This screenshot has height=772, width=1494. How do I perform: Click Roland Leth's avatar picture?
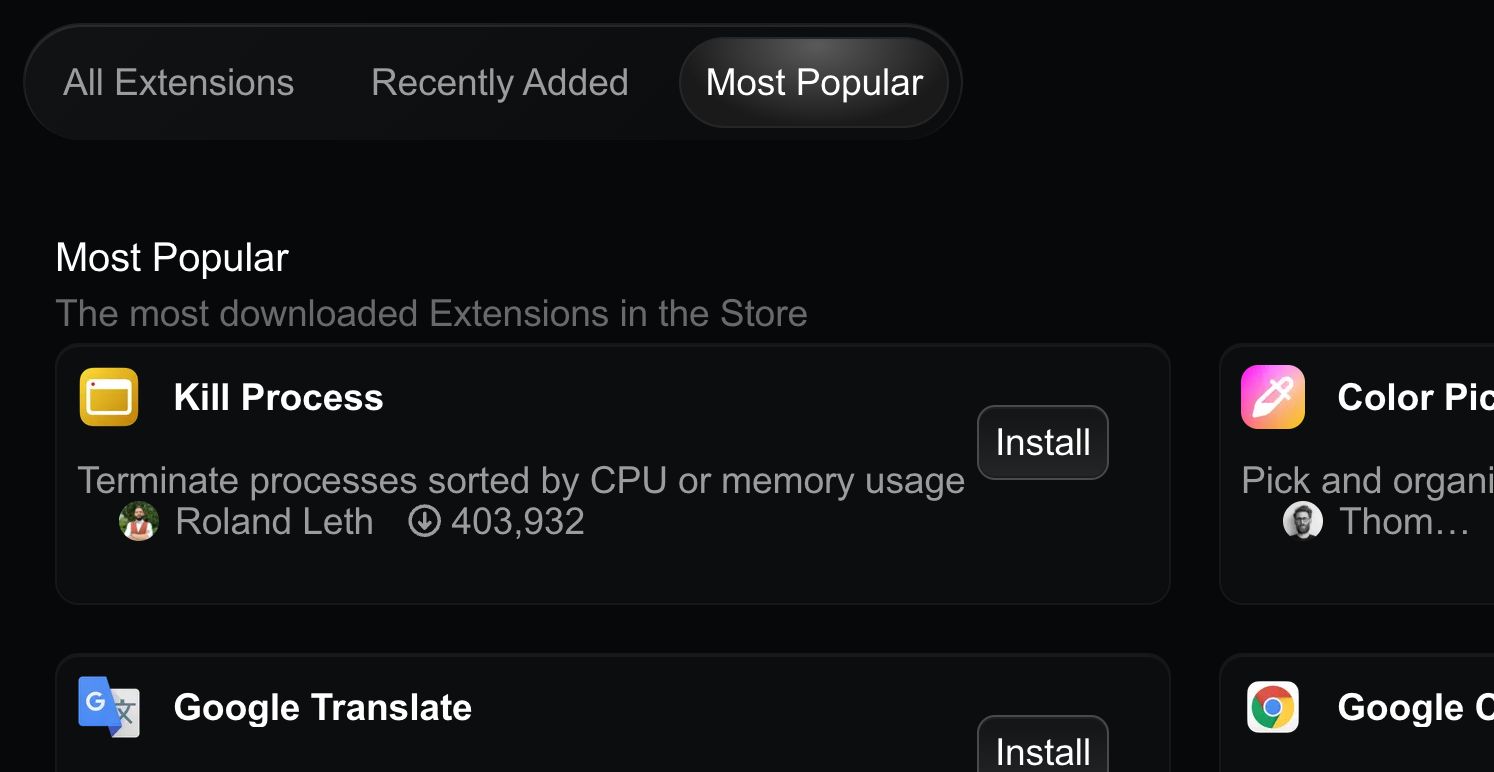point(139,522)
